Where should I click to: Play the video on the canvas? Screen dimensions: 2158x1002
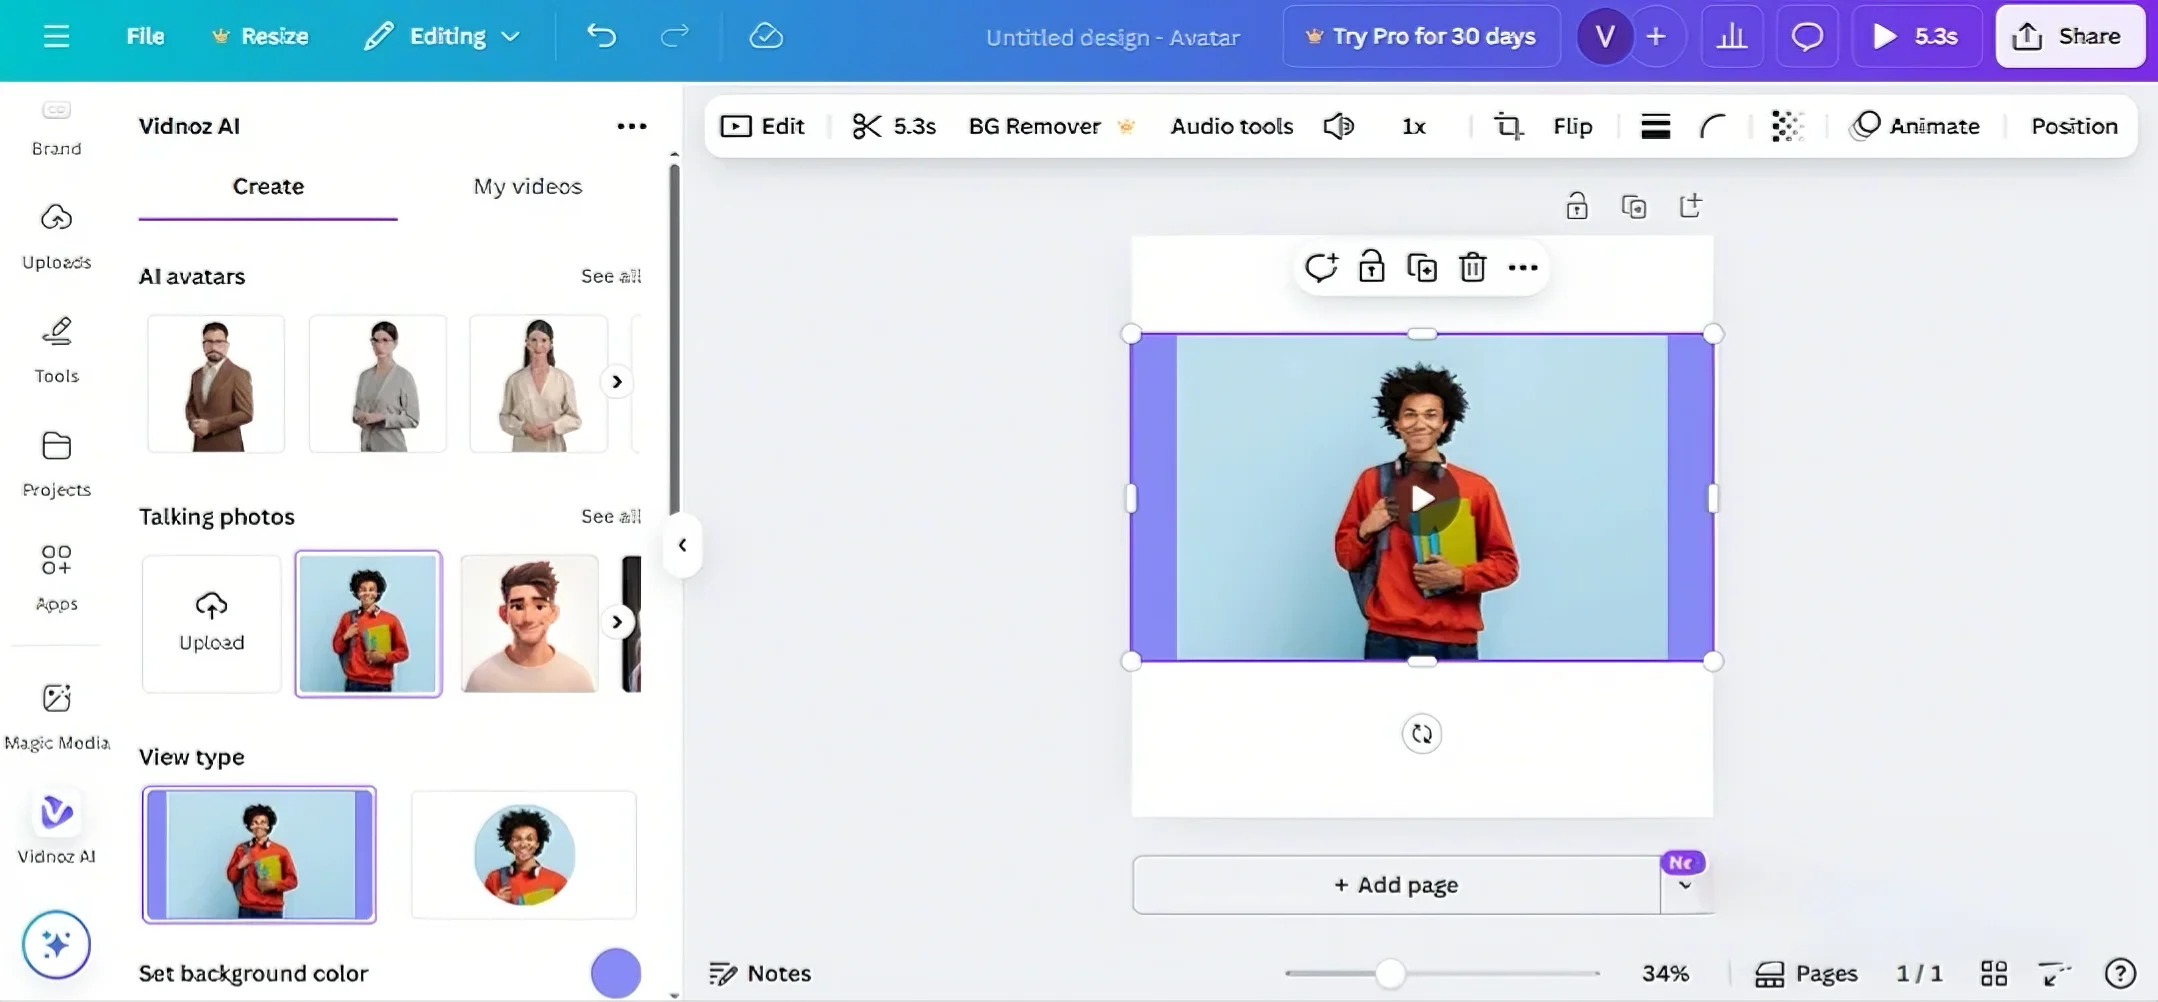tap(1422, 498)
